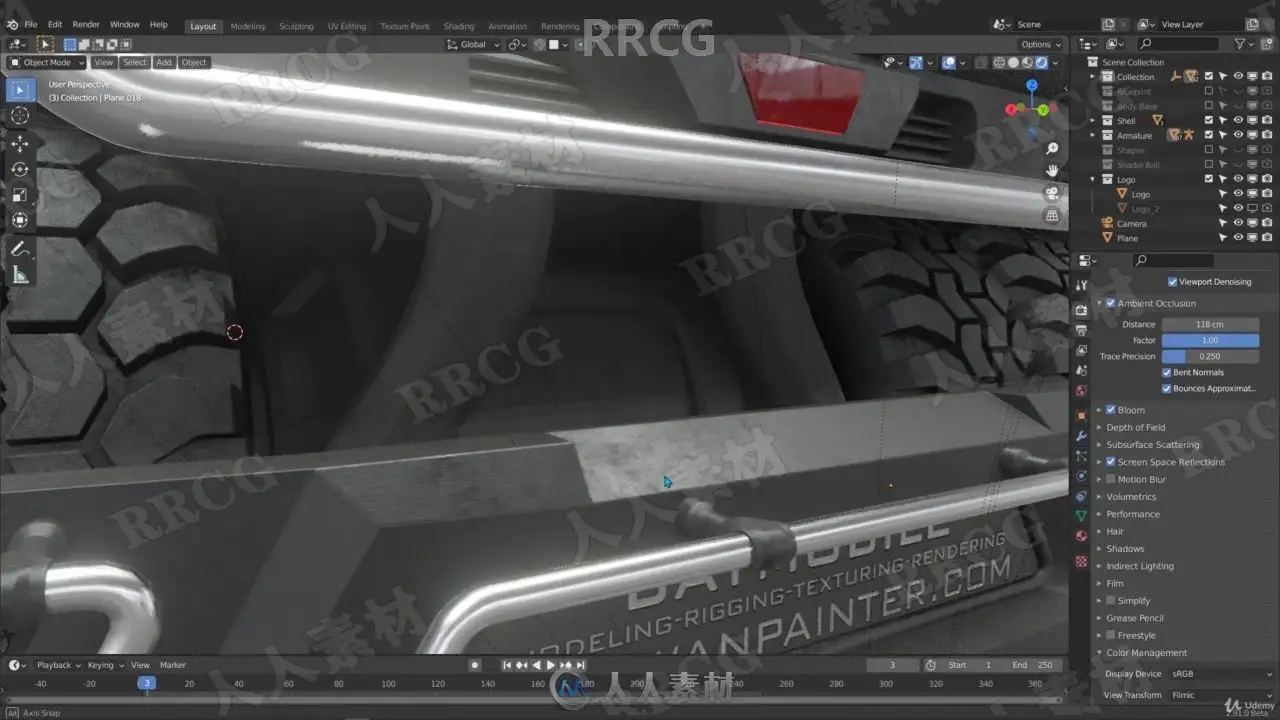Open the Display Device sRGB dropdown
Viewport: 1280px width, 720px height.
pyautogui.click(x=1221, y=674)
